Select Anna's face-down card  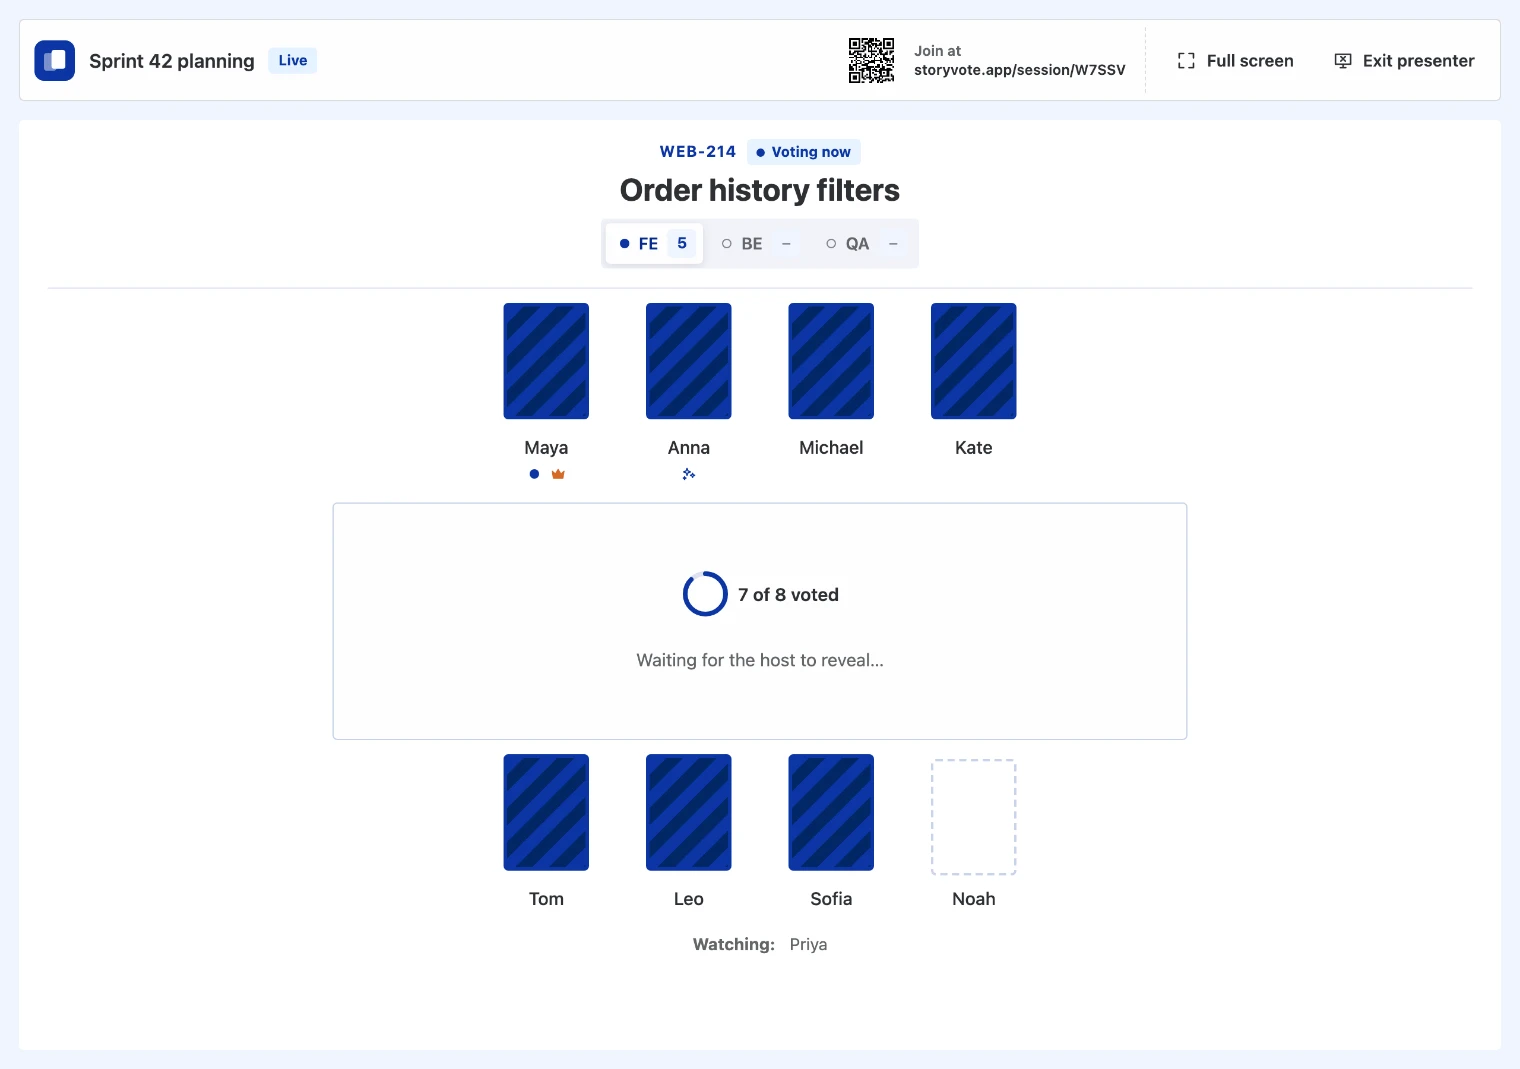pyautogui.click(x=689, y=361)
